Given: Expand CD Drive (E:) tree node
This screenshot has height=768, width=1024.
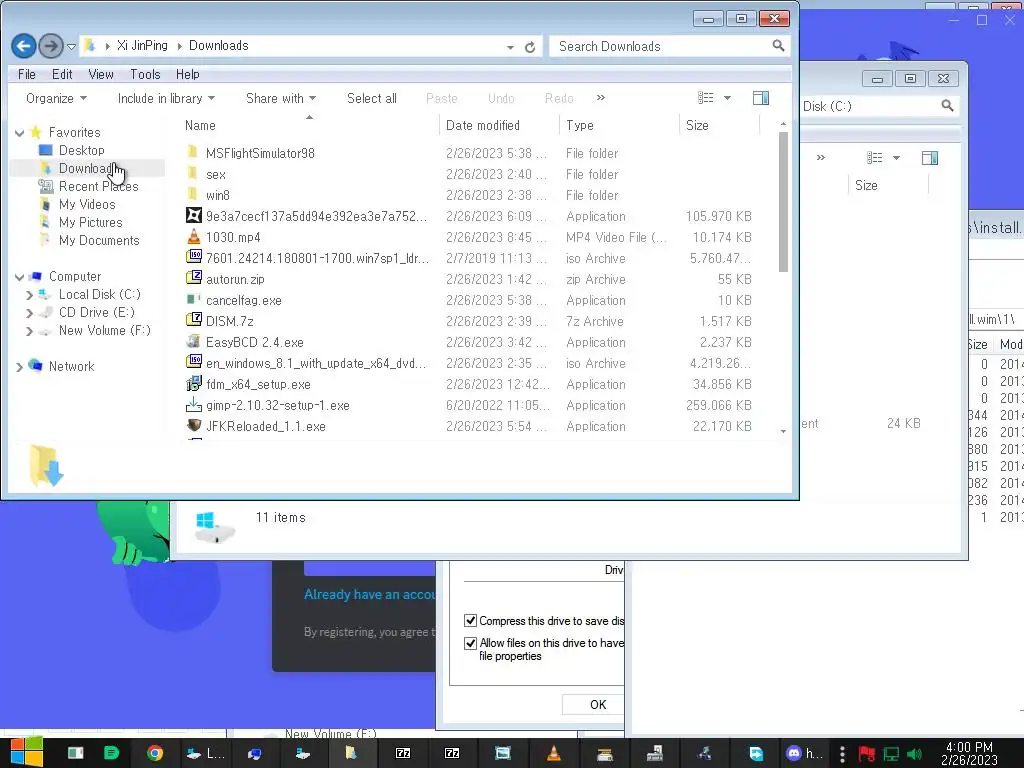Looking at the screenshot, I should [29, 313].
